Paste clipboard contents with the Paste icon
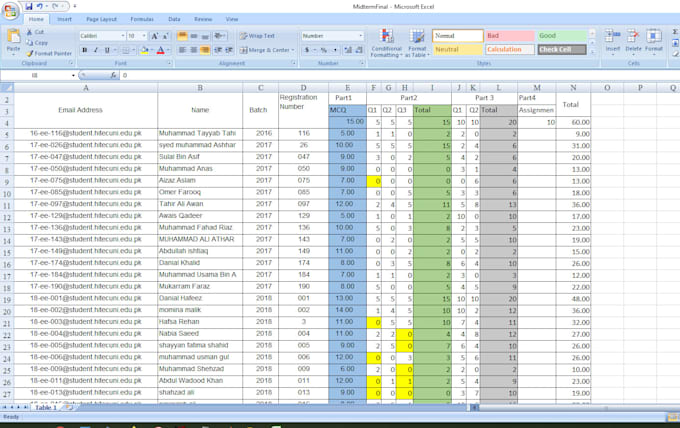The width and height of the screenshot is (680, 428). tap(13, 38)
